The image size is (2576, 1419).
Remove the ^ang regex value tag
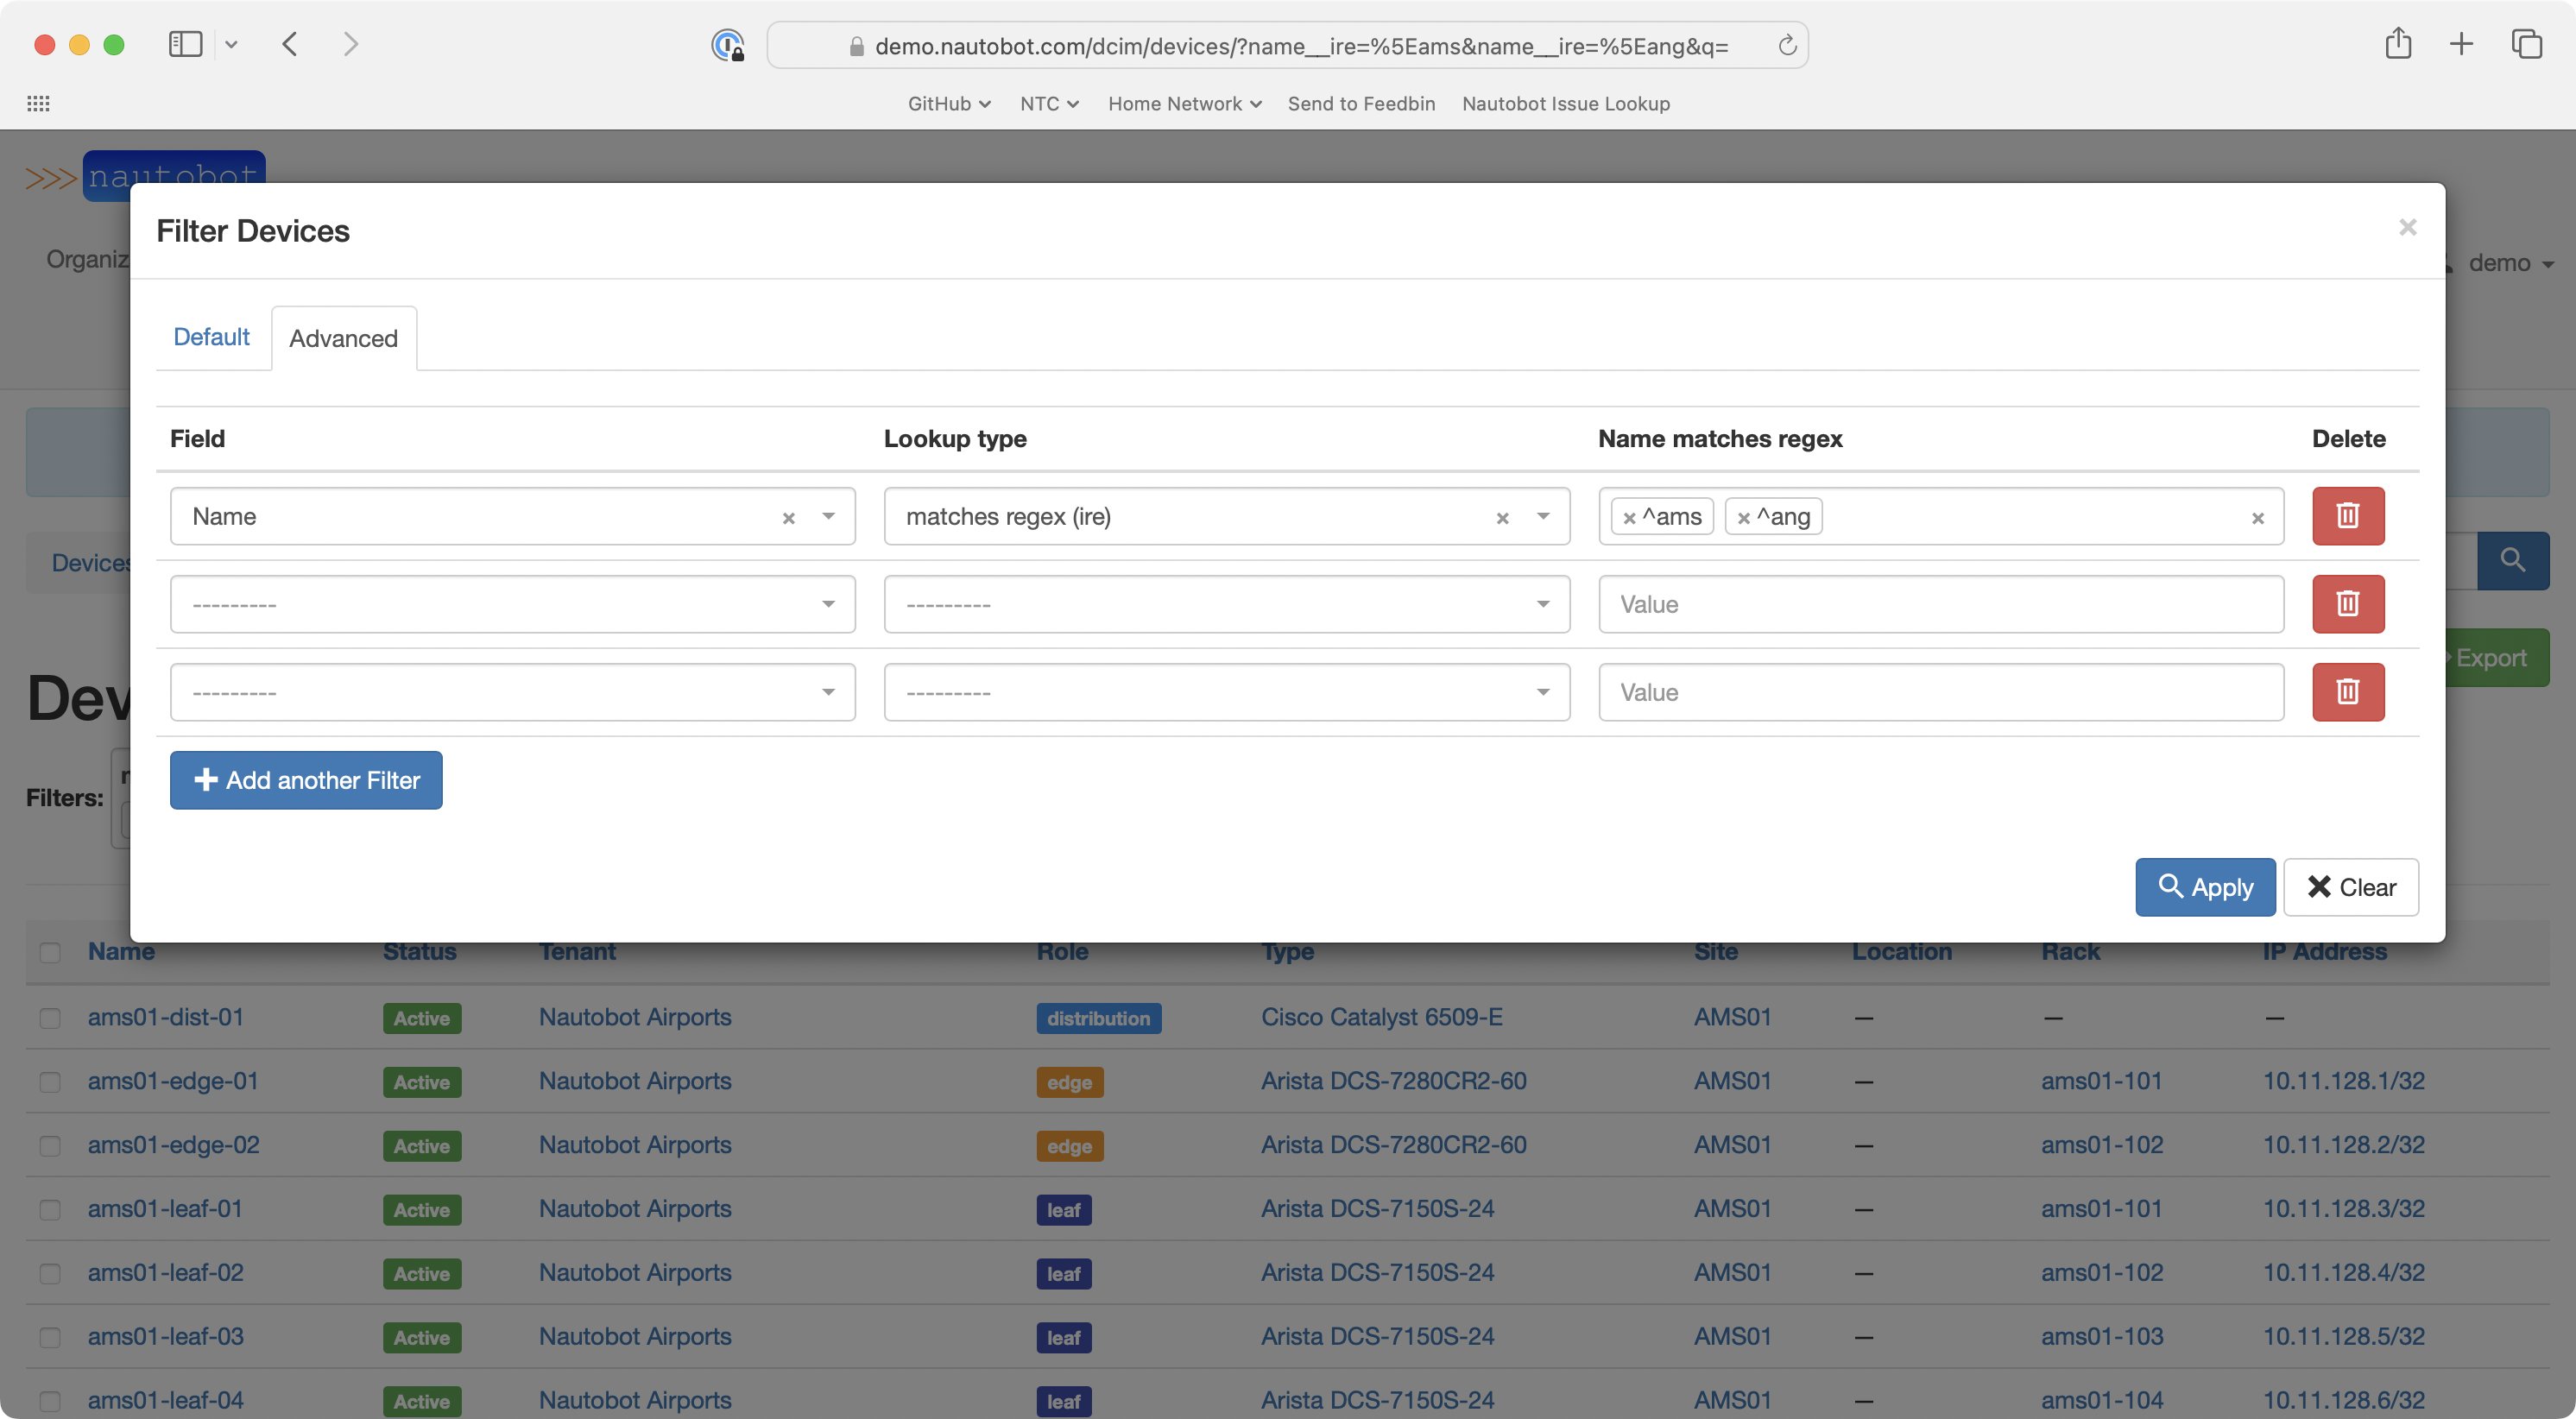(1743, 518)
